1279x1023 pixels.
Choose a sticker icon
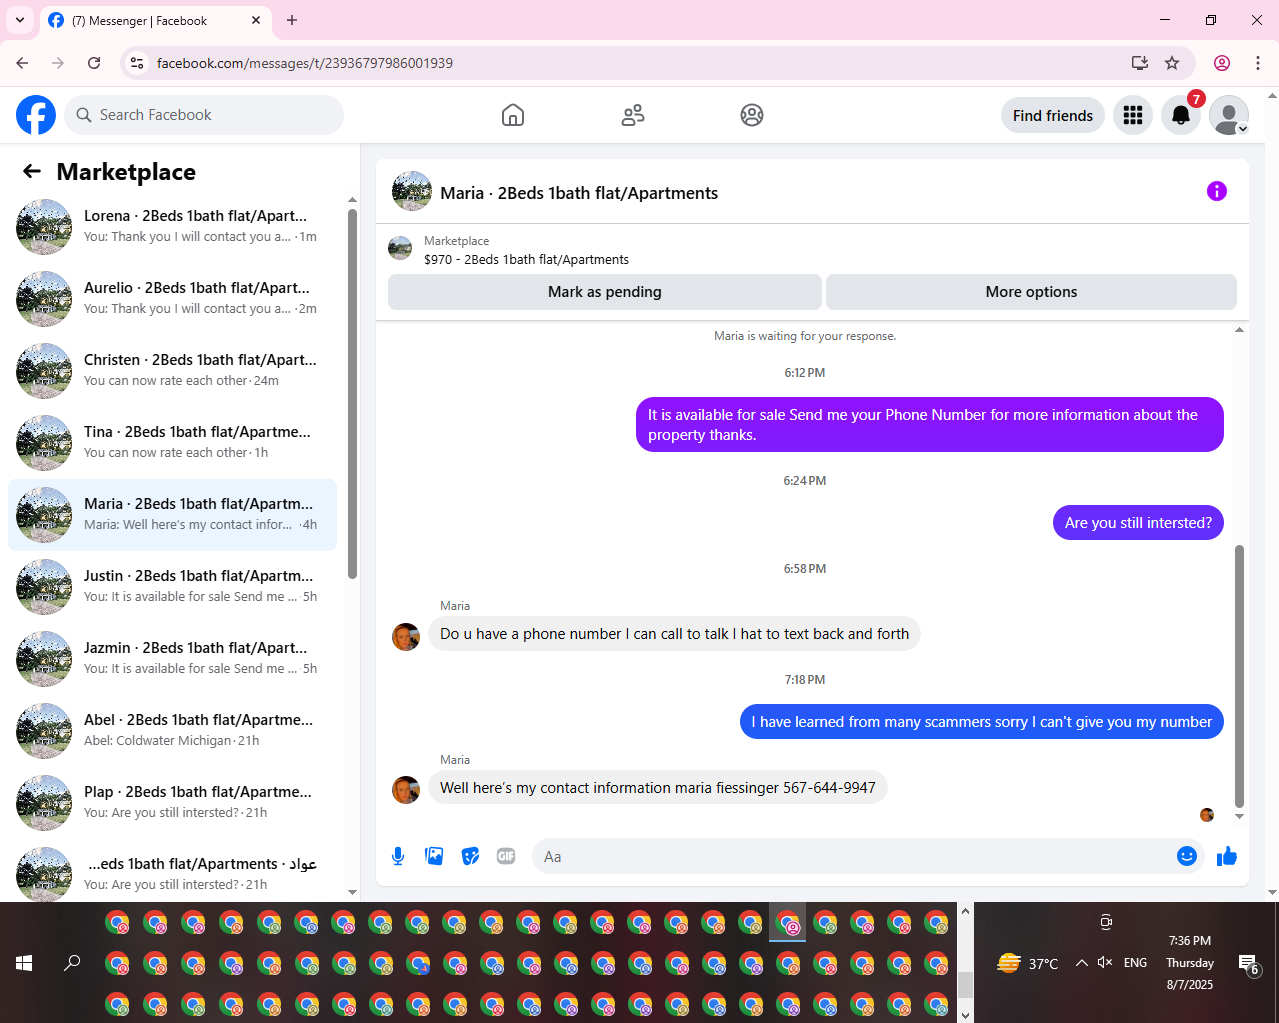point(470,856)
